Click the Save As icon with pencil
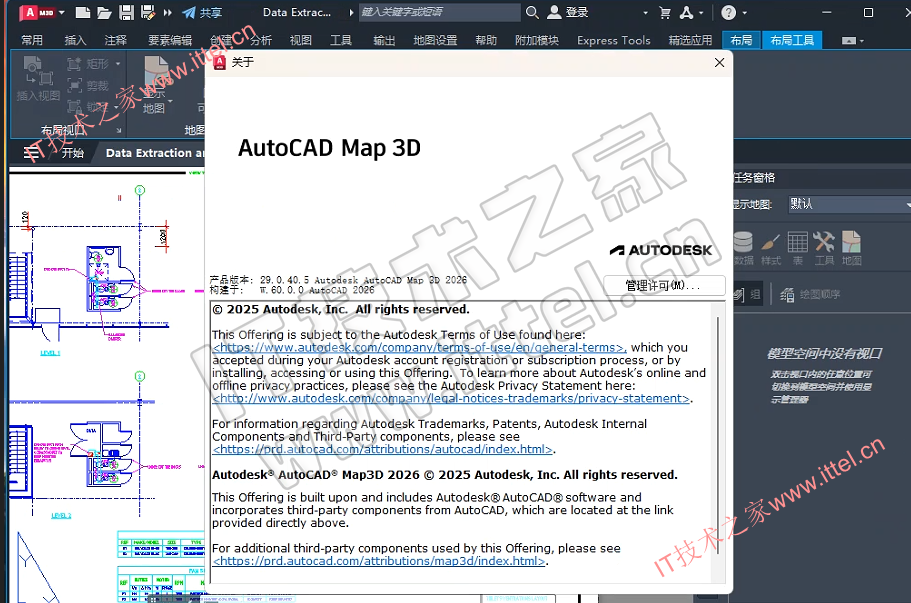 click(148, 12)
